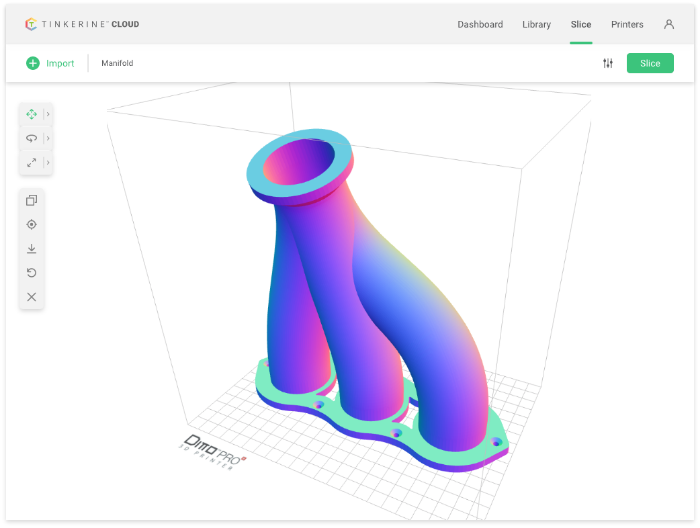Click the Manifold file name
Screen dimensions: 700x528
click(117, 63)
